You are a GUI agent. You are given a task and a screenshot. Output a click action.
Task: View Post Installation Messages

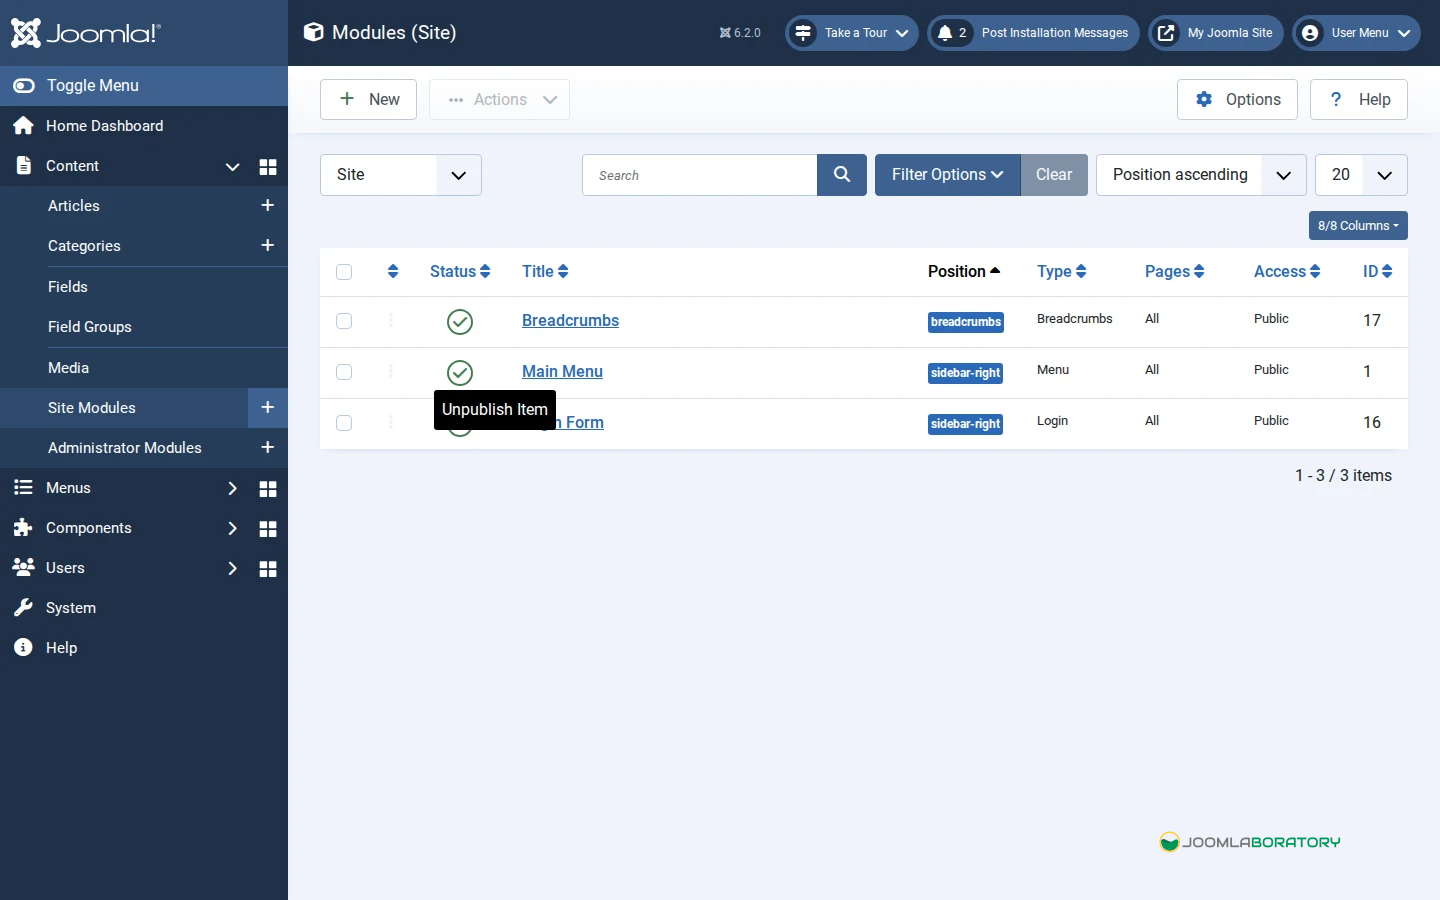(1033, 33)
